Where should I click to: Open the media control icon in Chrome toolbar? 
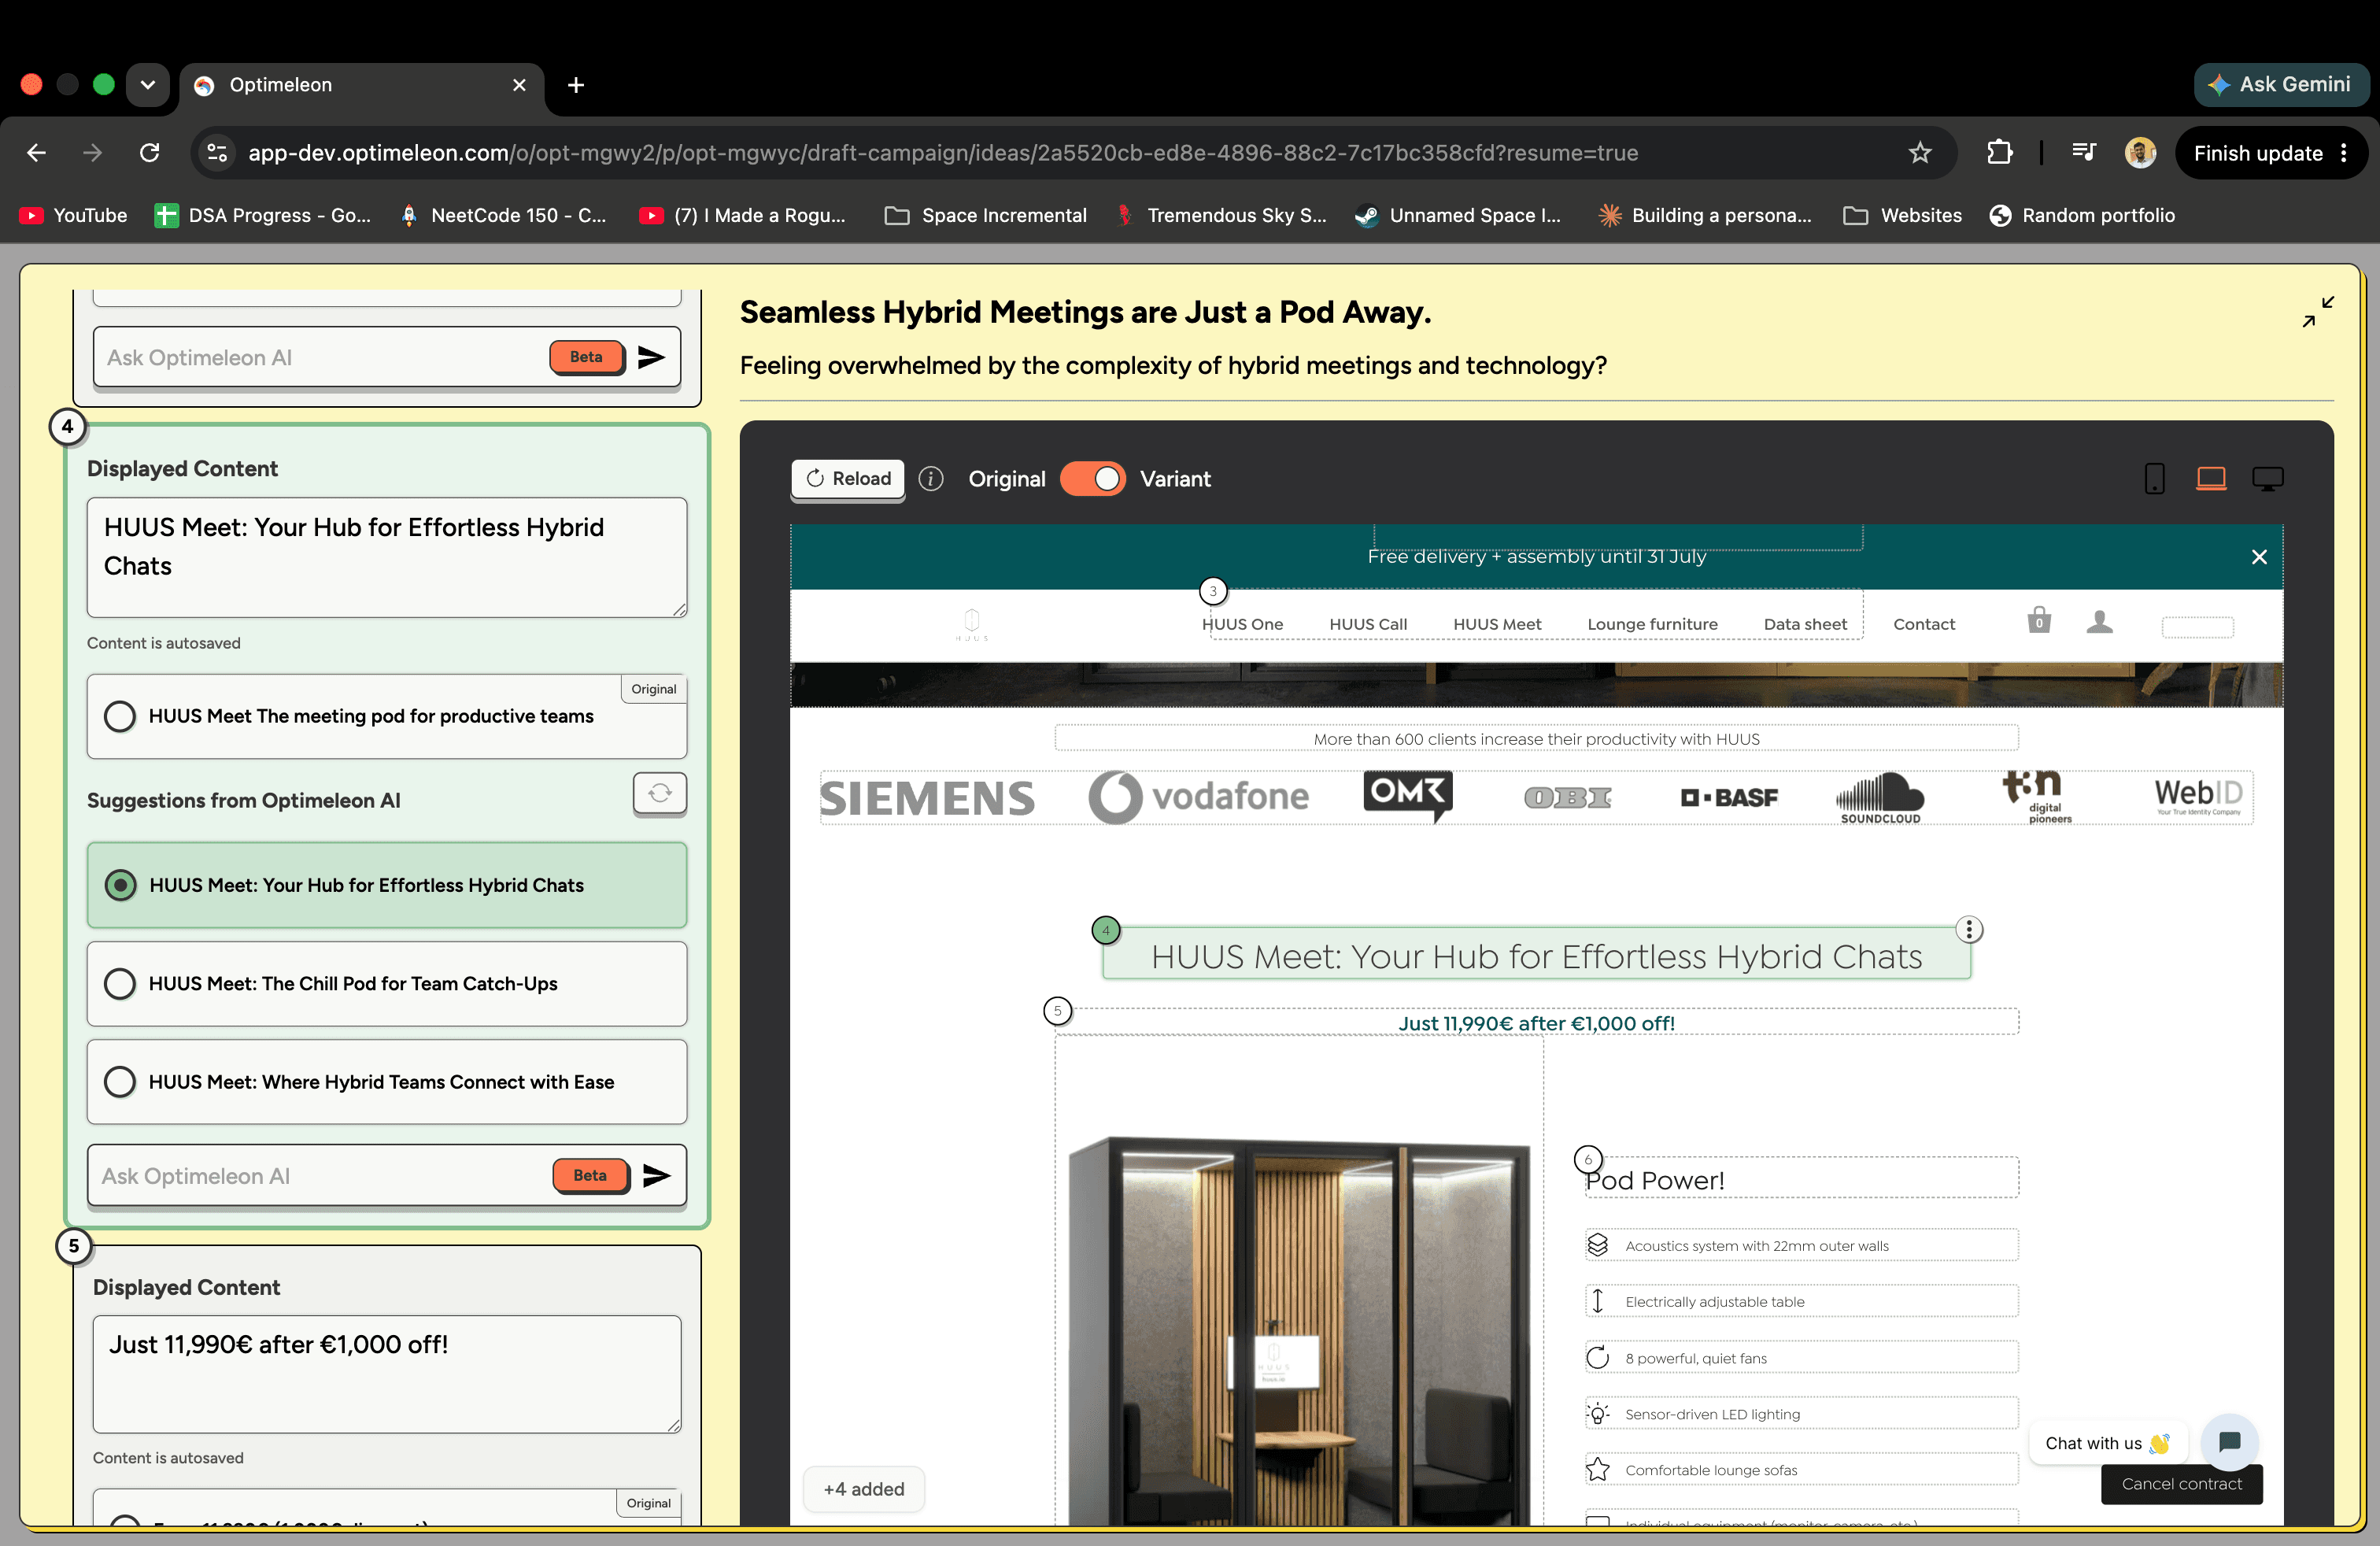2084,153
